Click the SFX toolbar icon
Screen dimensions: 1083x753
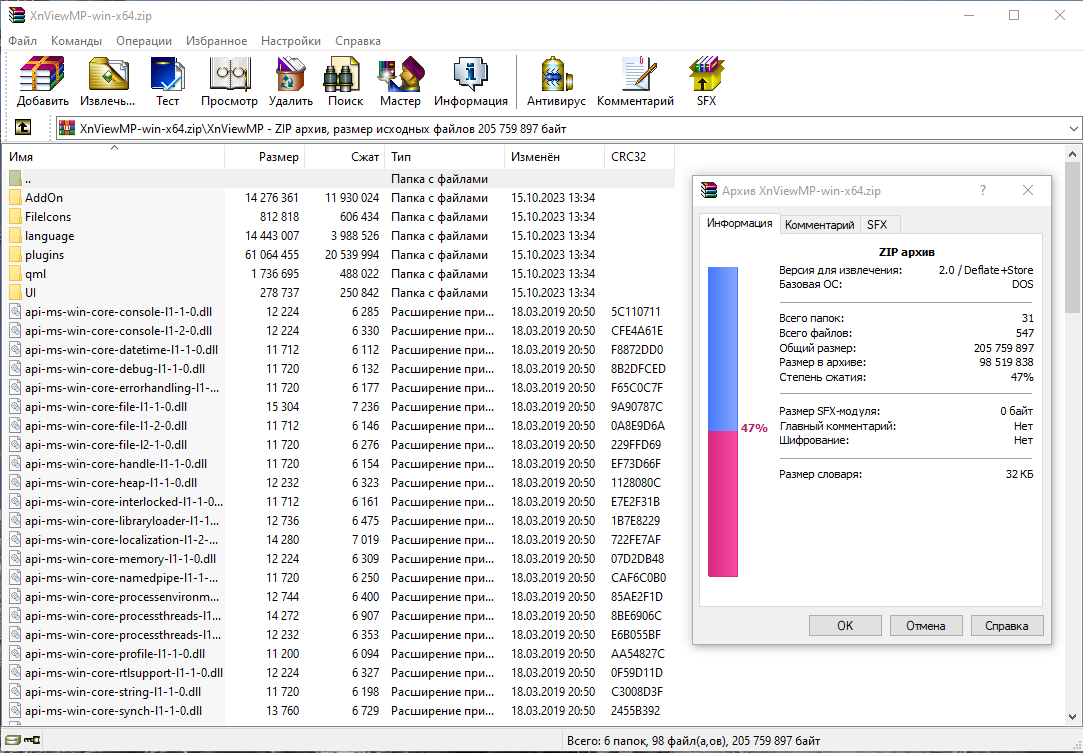tap(706, 74)
